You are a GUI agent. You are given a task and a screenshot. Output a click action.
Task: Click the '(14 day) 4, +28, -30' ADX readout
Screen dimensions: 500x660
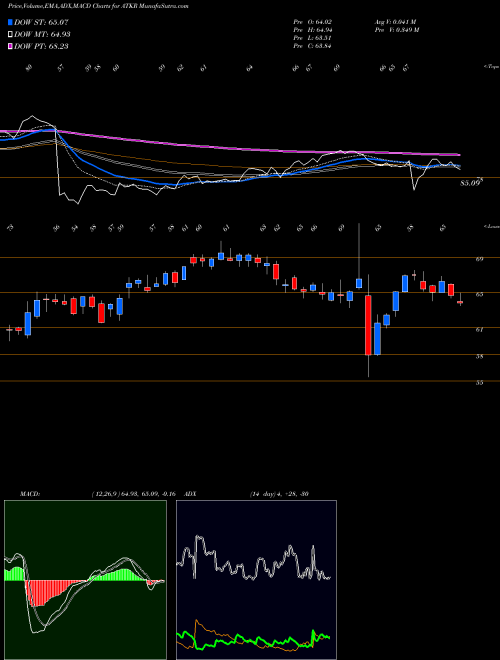click(279, 494)
